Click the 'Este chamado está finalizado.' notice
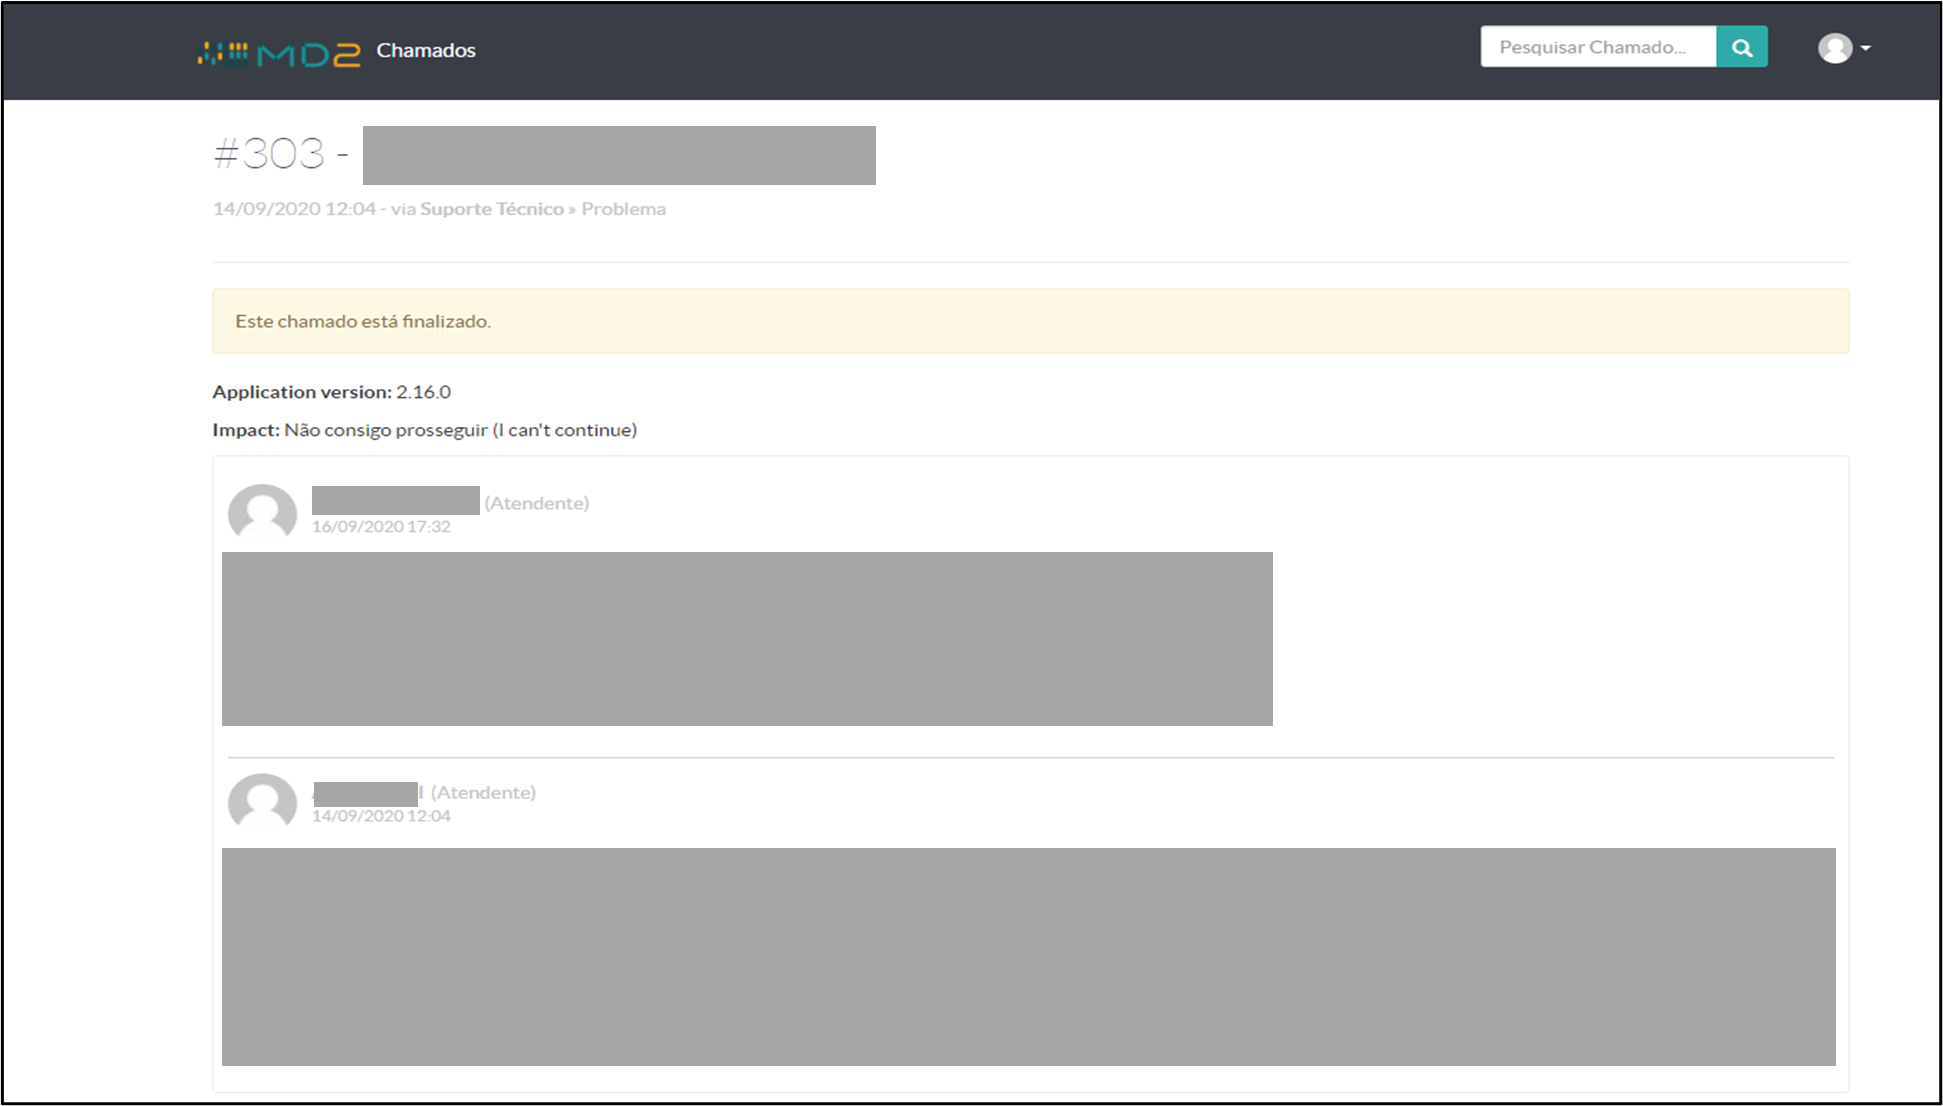This screenshot has height=1106, width=1943. click(x=1030, y=321)
